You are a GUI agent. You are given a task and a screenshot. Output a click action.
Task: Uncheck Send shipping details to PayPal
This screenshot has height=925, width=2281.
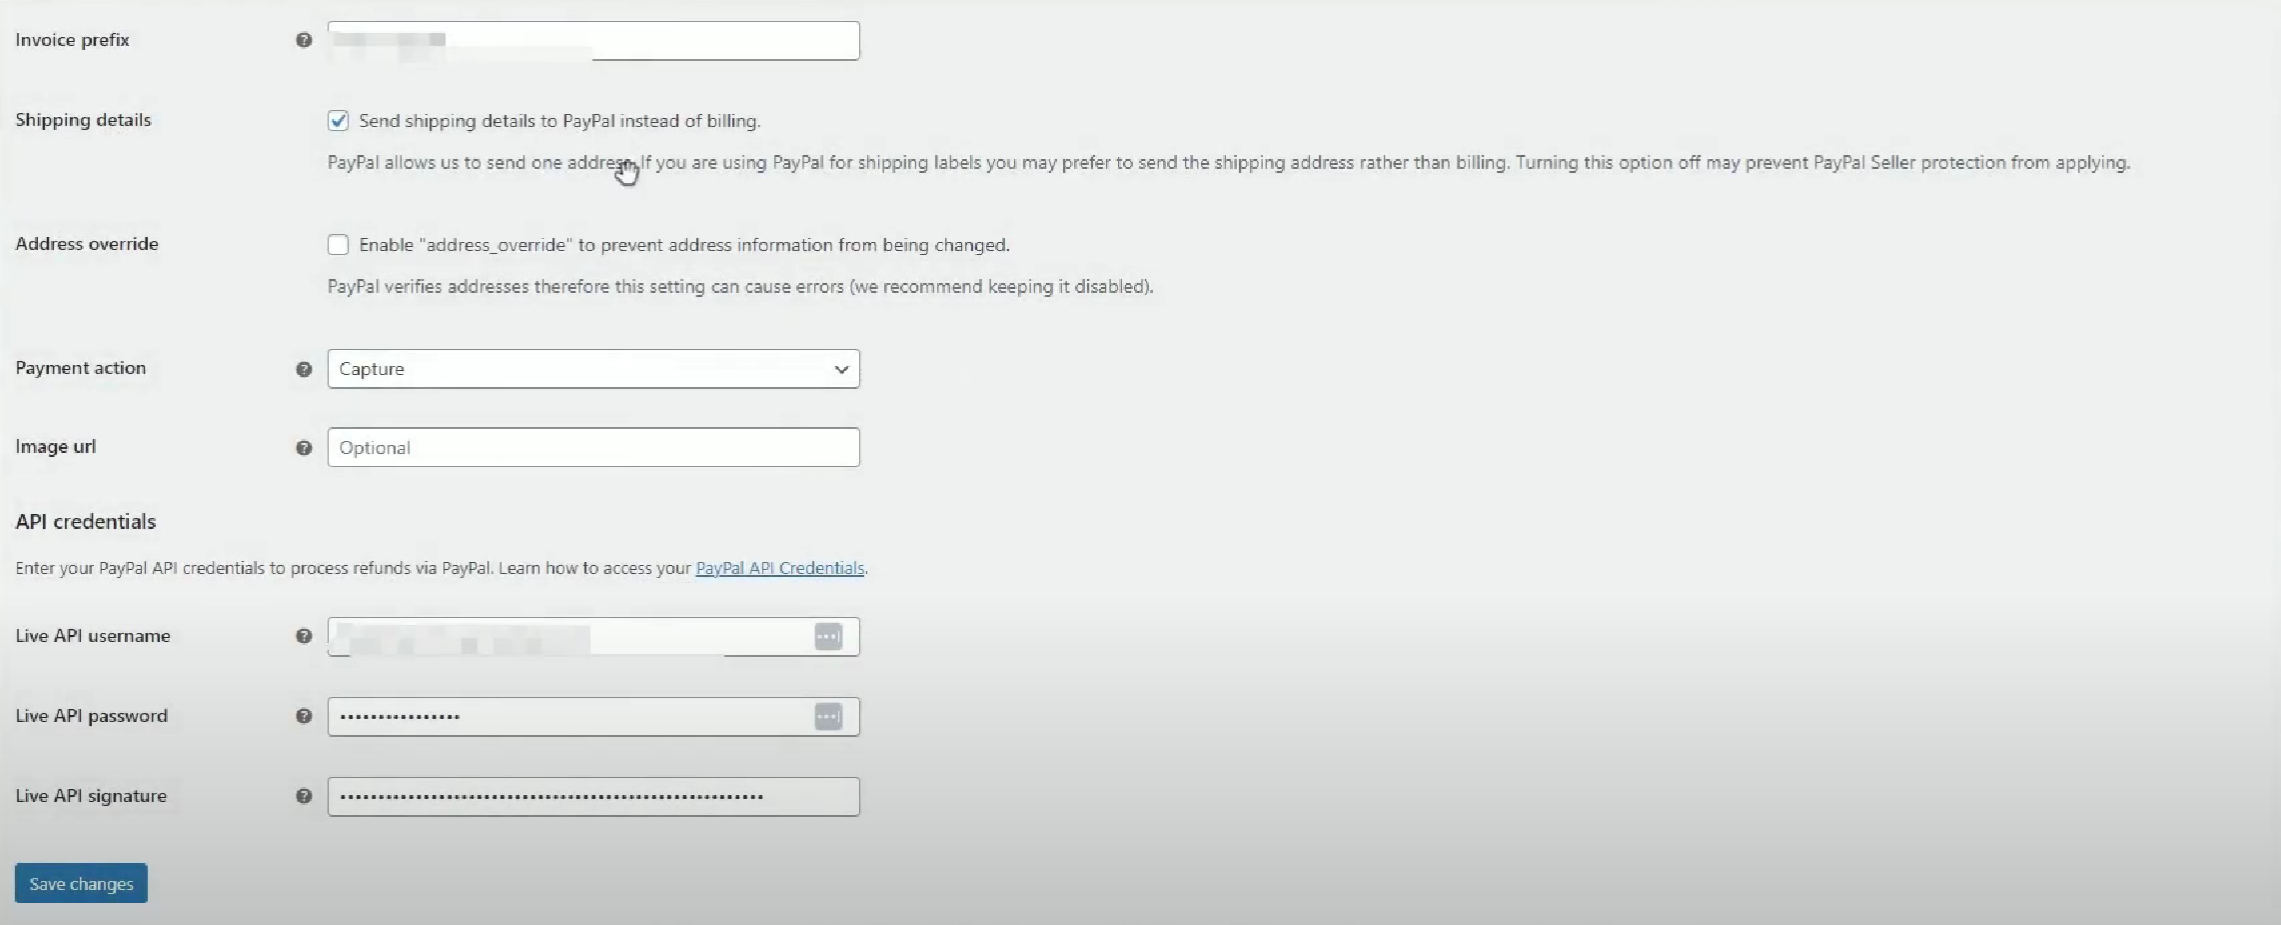(338, 120)
